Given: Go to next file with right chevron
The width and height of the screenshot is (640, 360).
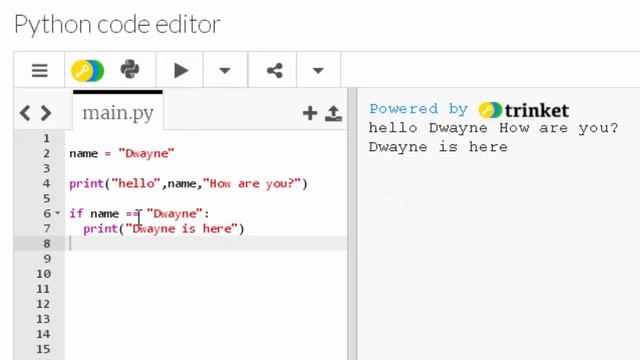Looking at the screenshot, I should click(46, 113).
